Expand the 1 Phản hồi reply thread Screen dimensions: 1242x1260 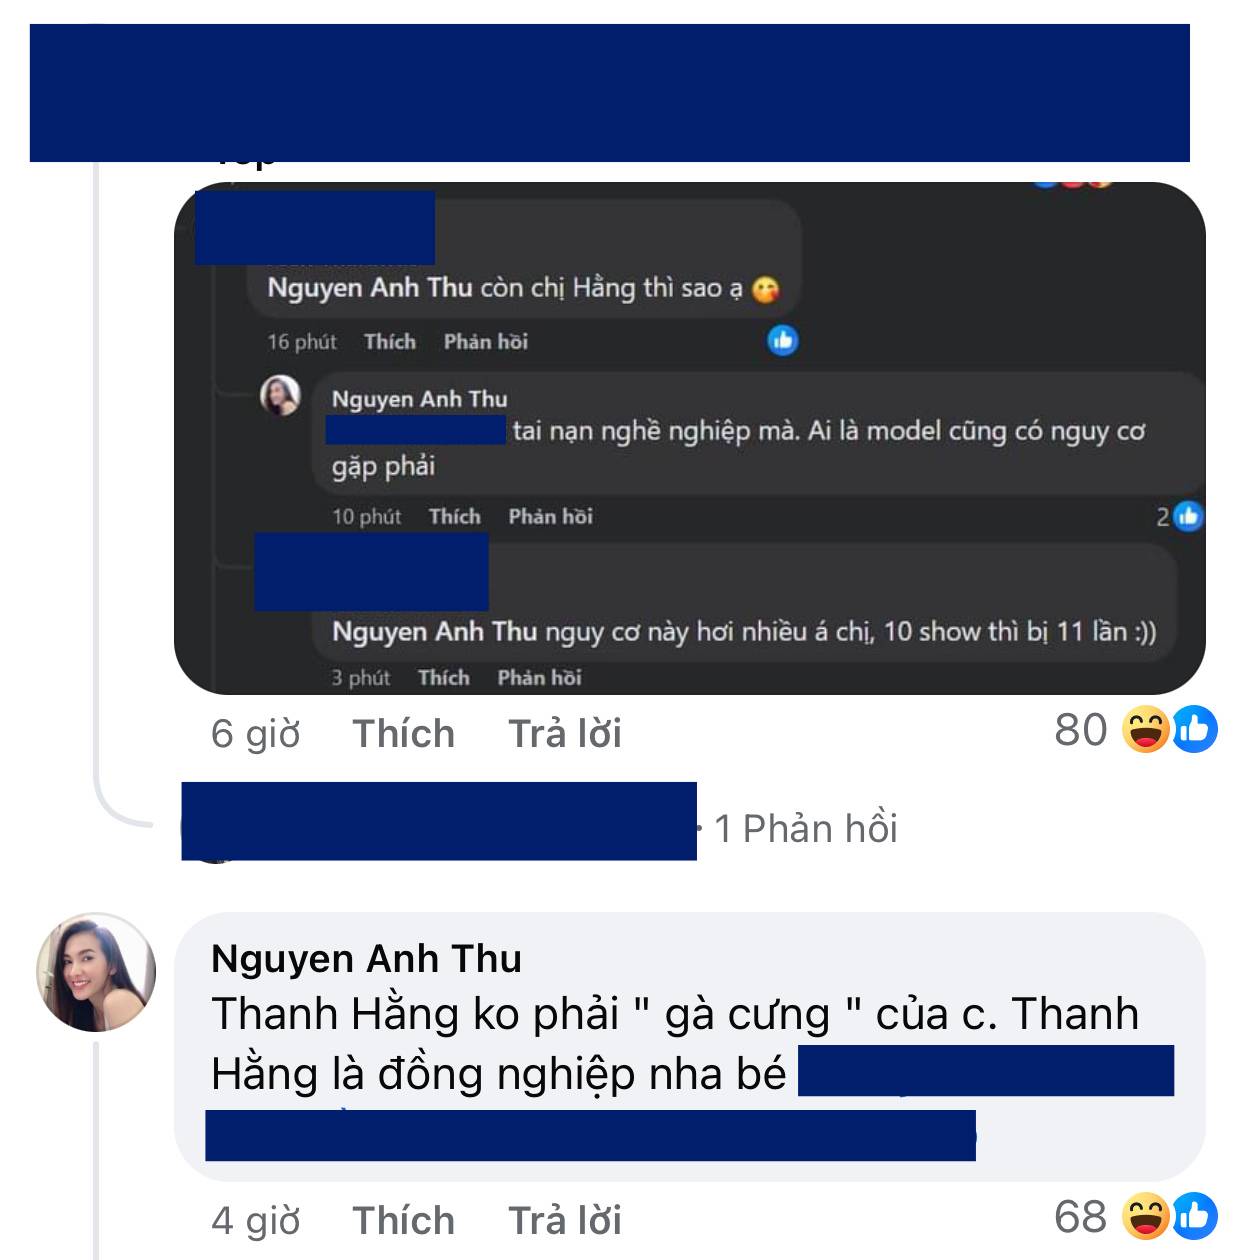806,828
